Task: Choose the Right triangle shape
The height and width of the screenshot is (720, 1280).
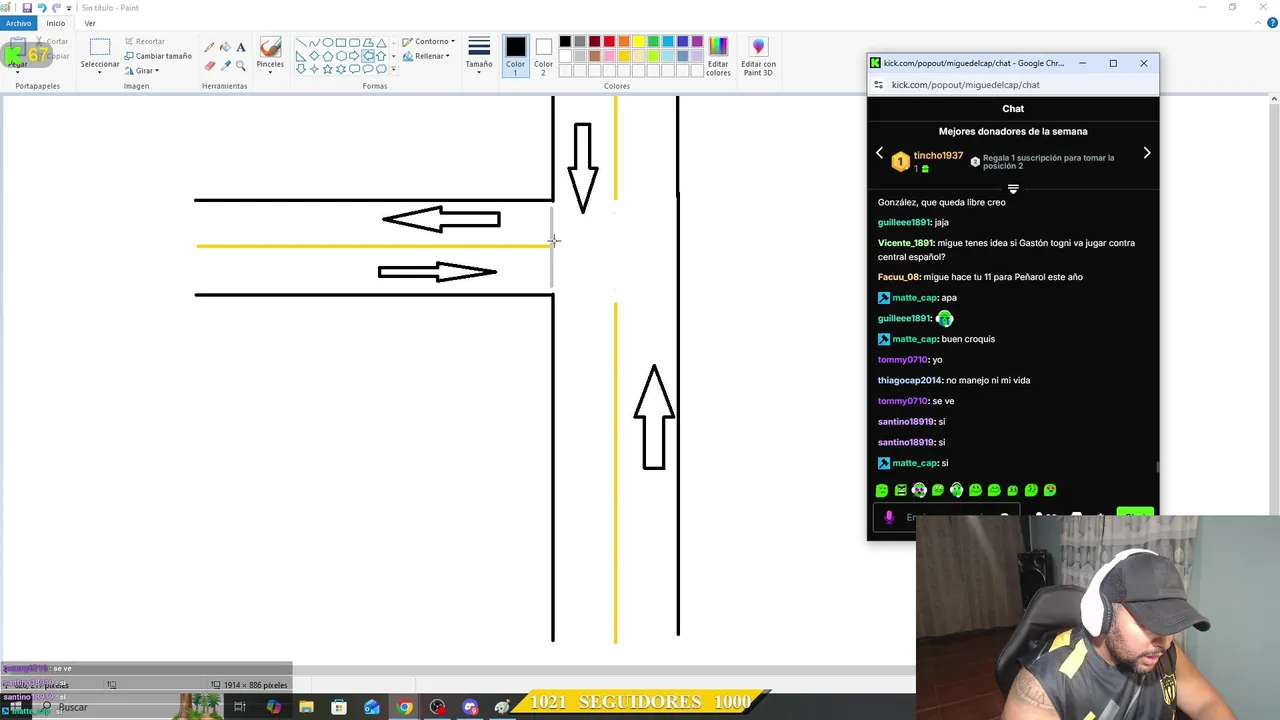Action: point(301,56)
